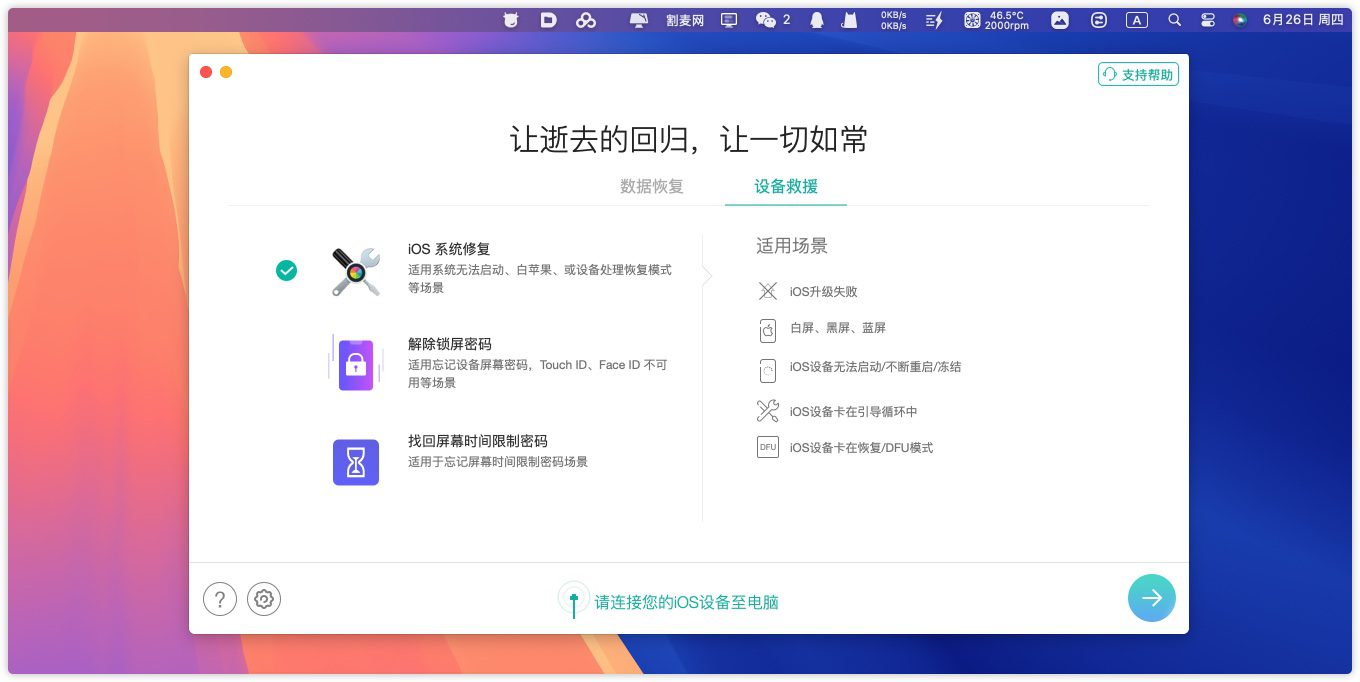Screen dimensions: 1360x682
Task: Toggle the green checkmark for iOS 系统修复
Action: [x=287, y=271]
